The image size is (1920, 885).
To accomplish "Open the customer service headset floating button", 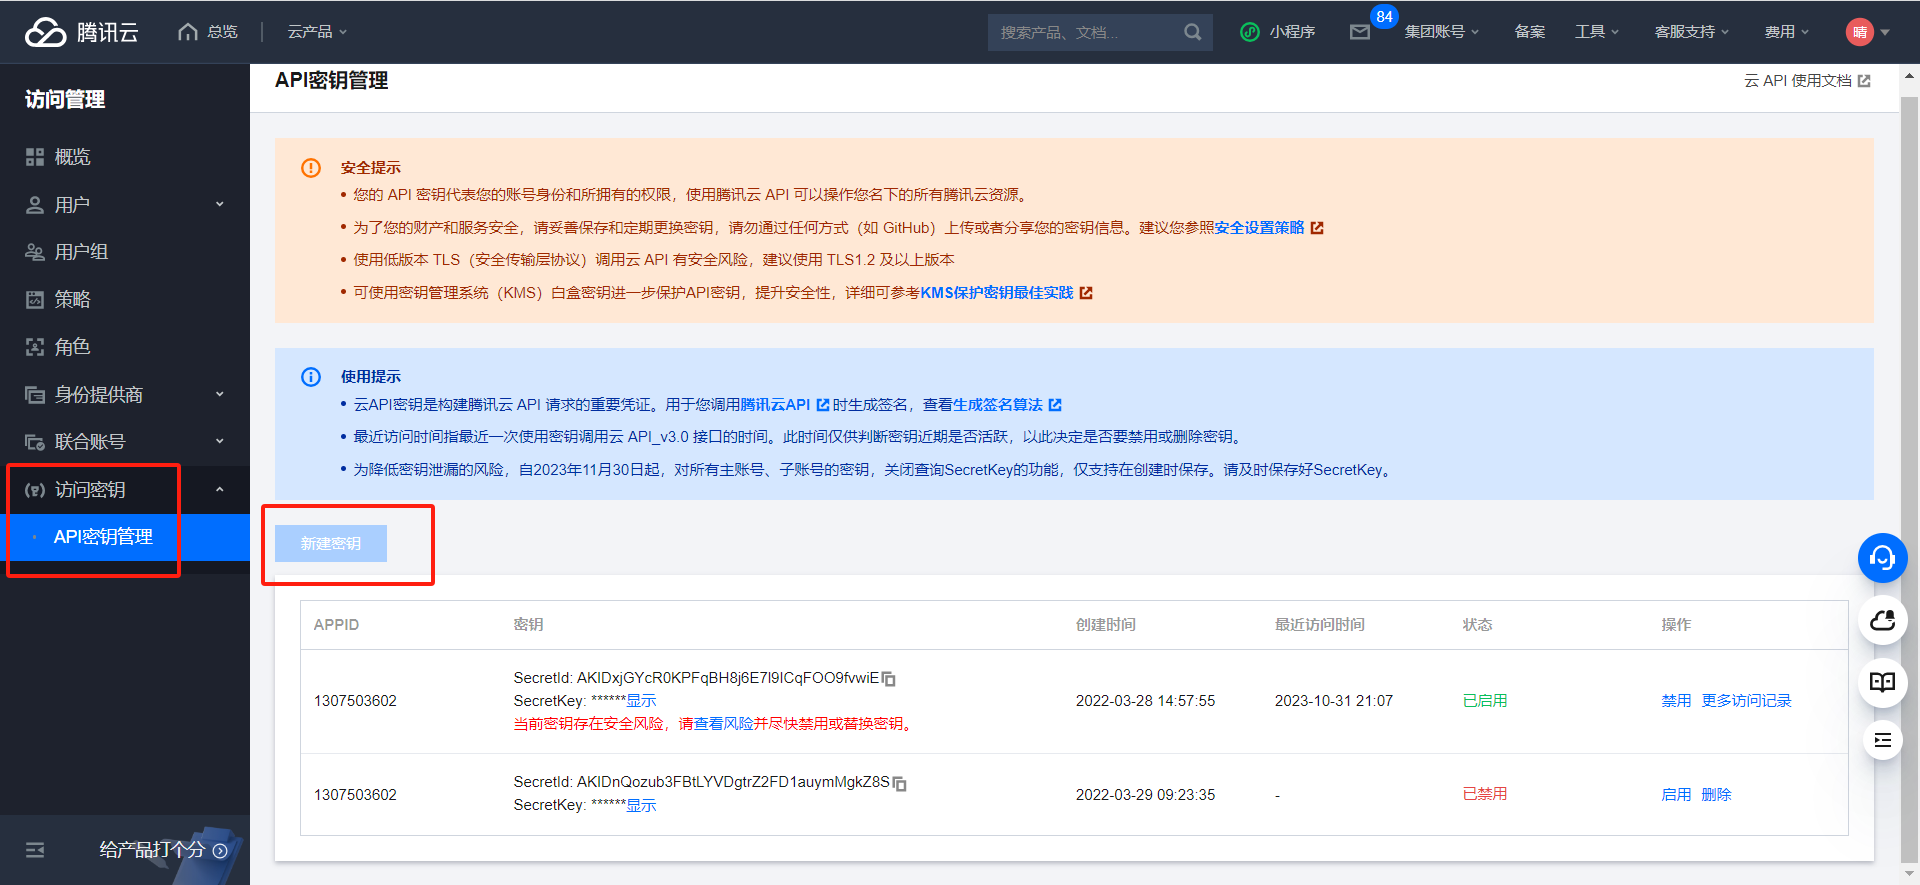I will pos(1882,558).
